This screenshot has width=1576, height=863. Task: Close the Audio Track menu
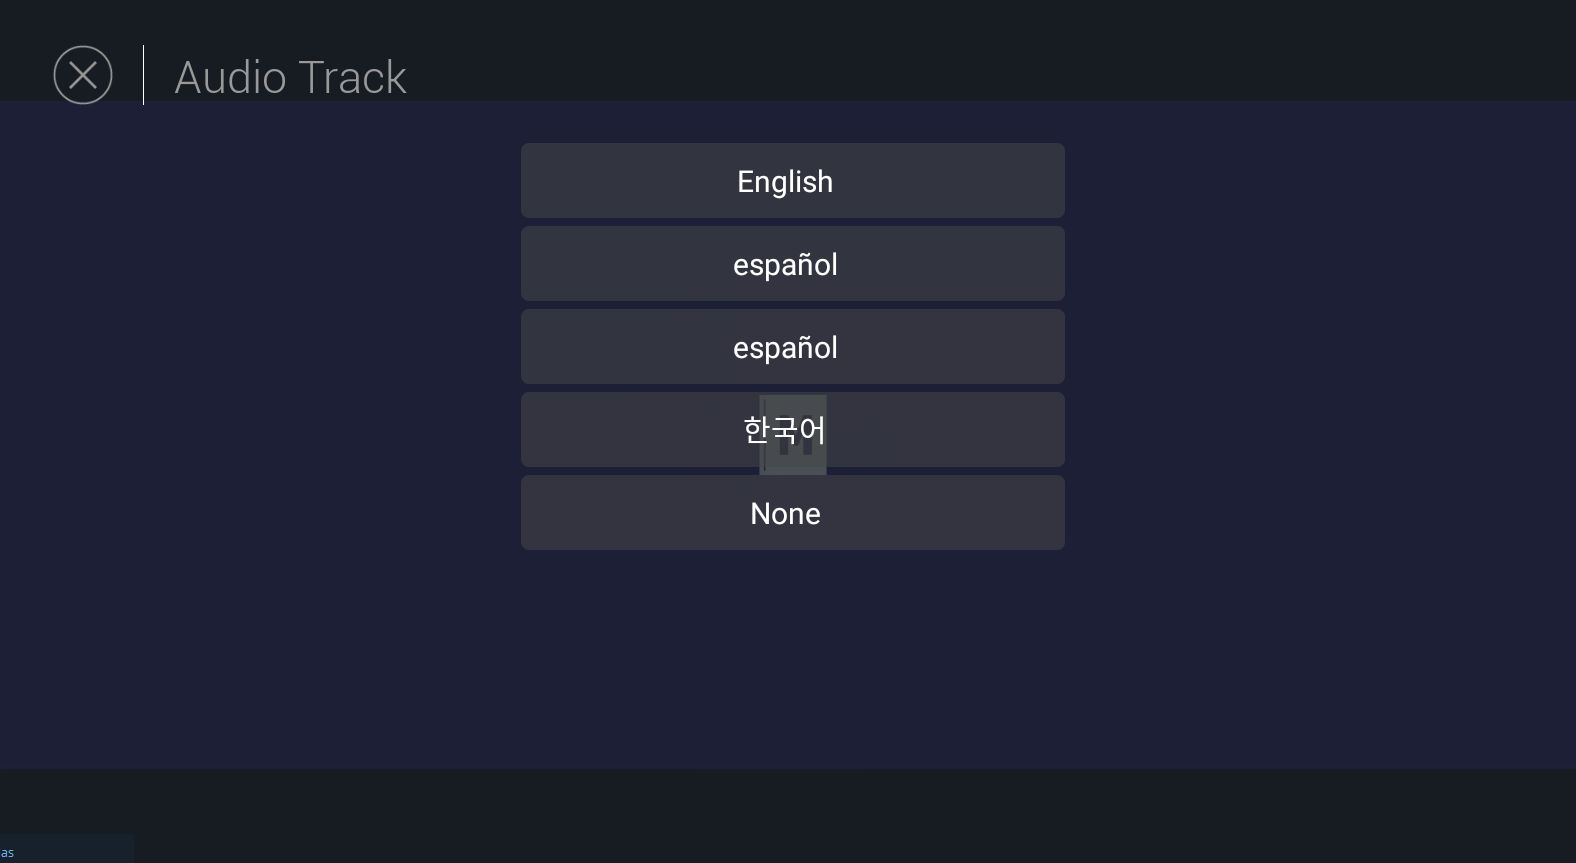83,75
